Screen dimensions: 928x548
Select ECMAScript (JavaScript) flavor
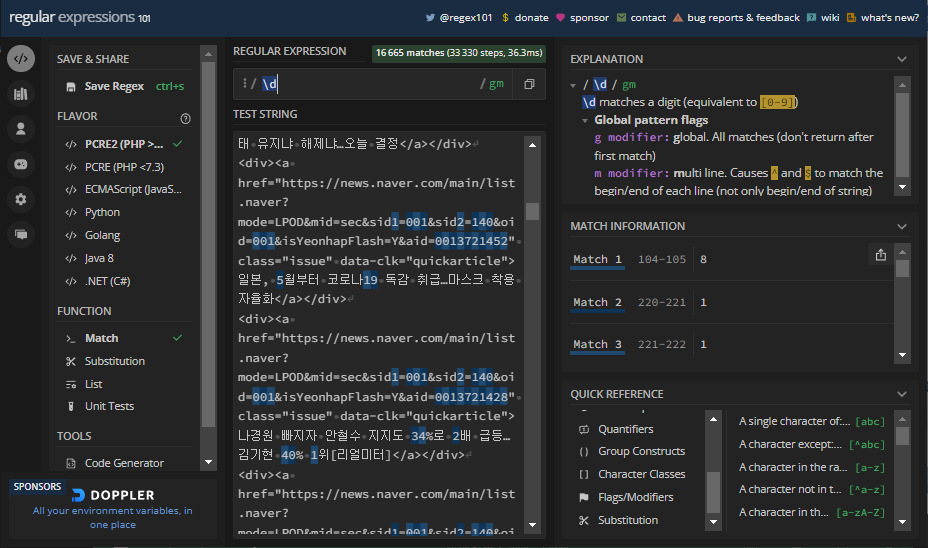coord(124,190)
